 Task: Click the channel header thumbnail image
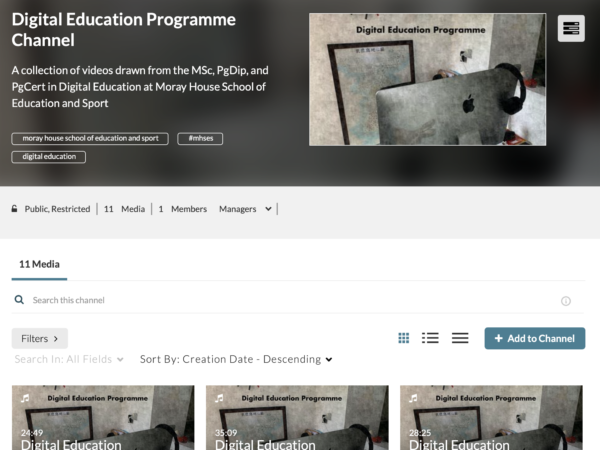tap(427, 80)
